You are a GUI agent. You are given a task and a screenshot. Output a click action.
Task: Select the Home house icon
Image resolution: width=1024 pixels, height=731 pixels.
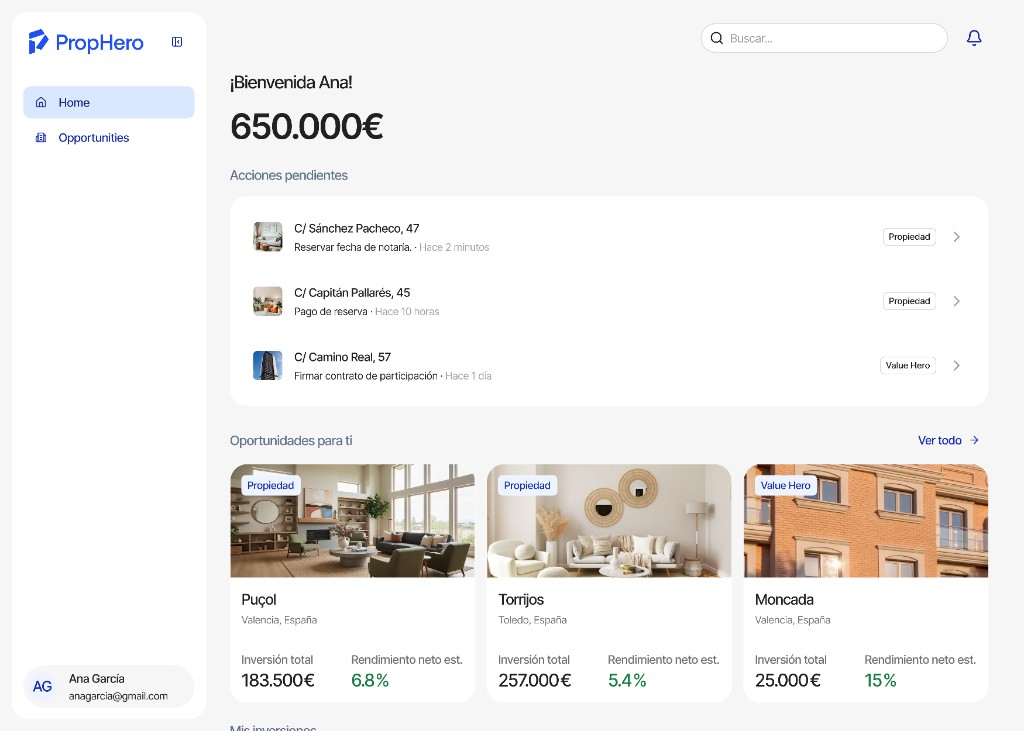41,102
